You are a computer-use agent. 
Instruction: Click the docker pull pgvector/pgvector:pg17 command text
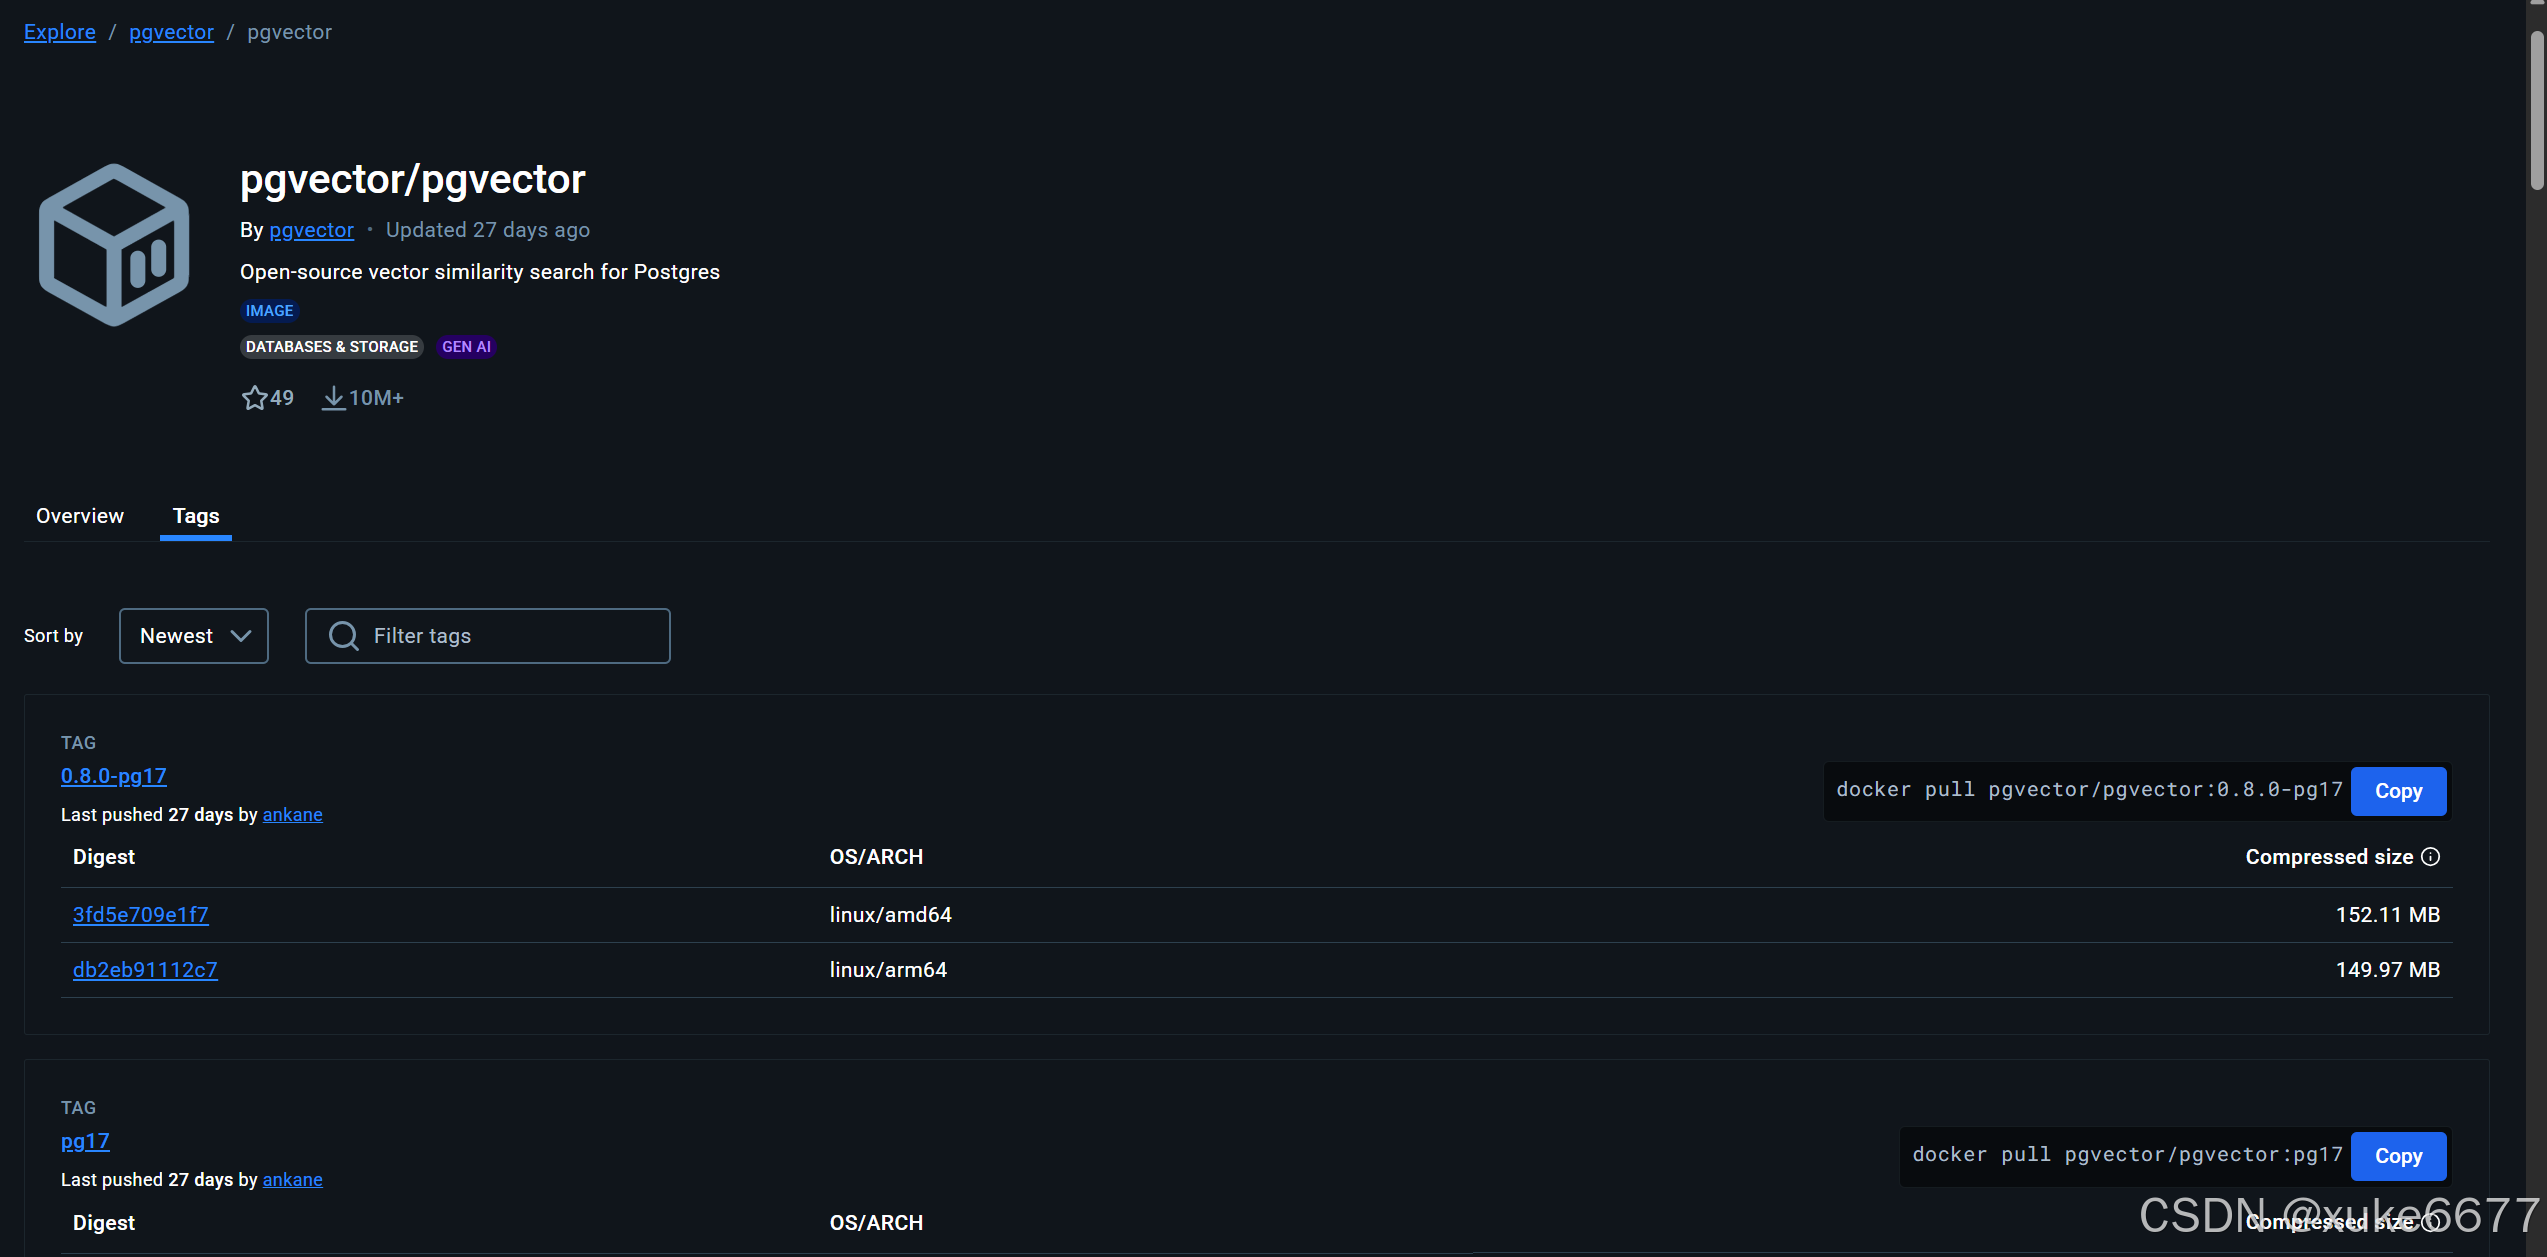tap(2127, 1155)
